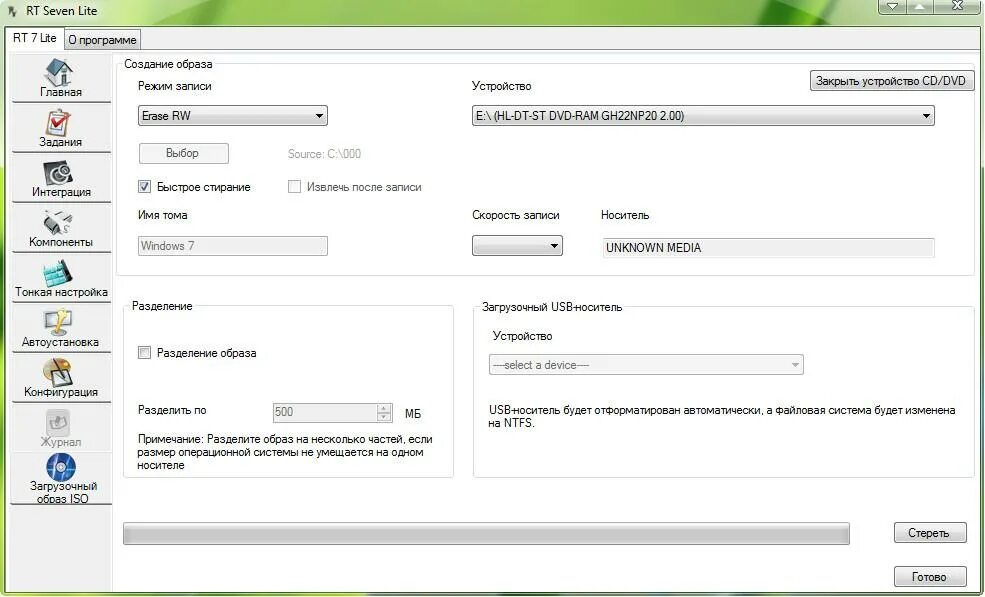
Task: Click the Стереть button
Action: pos(930,533)
